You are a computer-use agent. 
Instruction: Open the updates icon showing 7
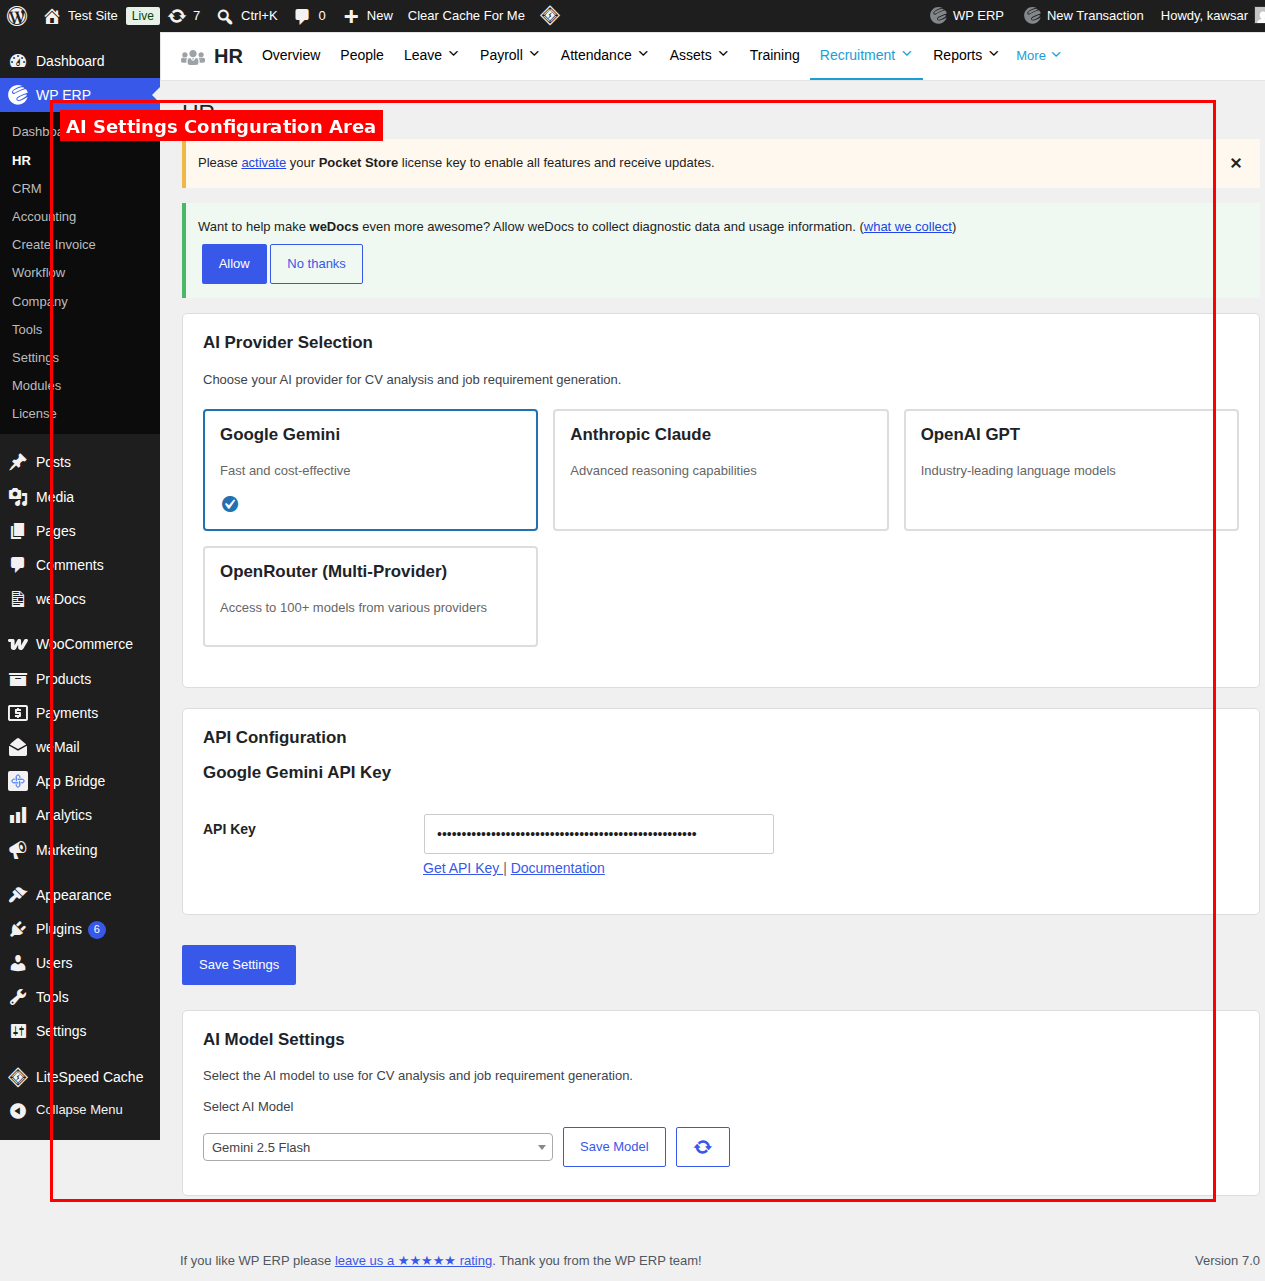click(x=177, y=16)
